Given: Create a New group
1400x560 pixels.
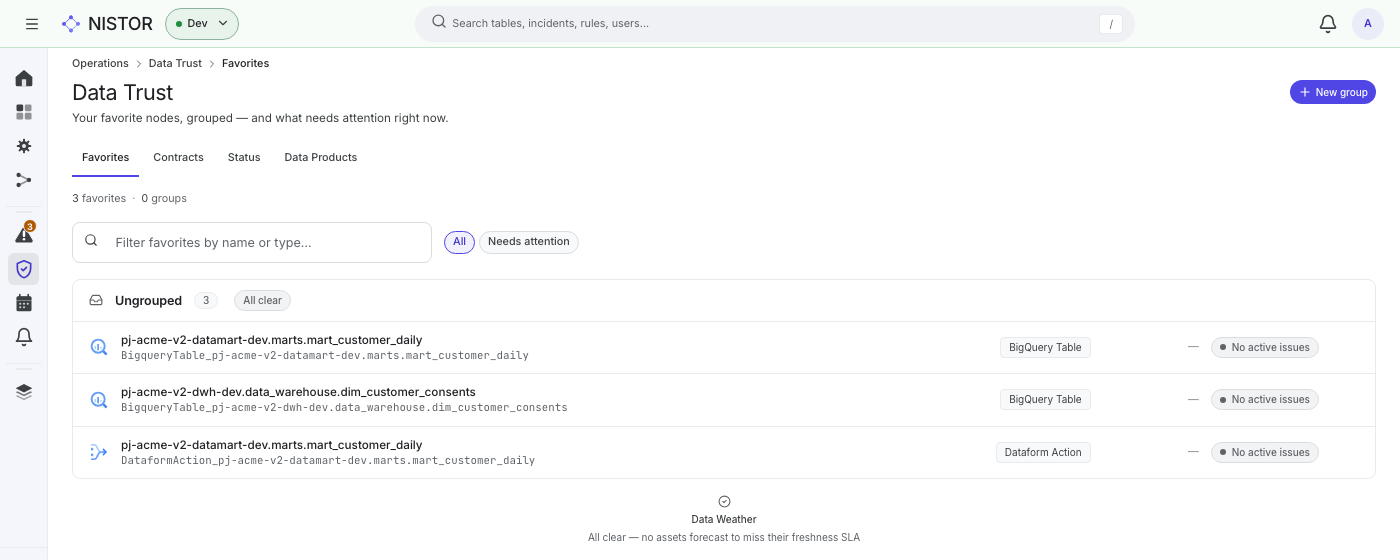Looking at the screenshot, I should click(x=1332, y=92).
